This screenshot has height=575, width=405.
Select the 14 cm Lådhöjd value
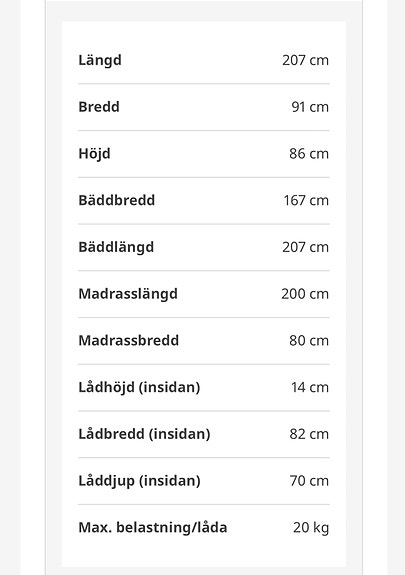tap(310, 387)
